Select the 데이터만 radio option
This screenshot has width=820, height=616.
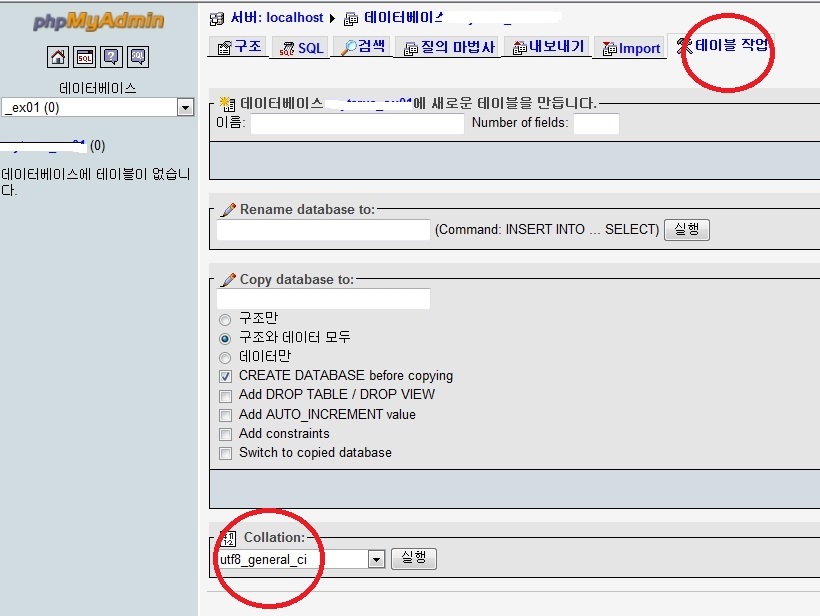click(x=225, y=357)
